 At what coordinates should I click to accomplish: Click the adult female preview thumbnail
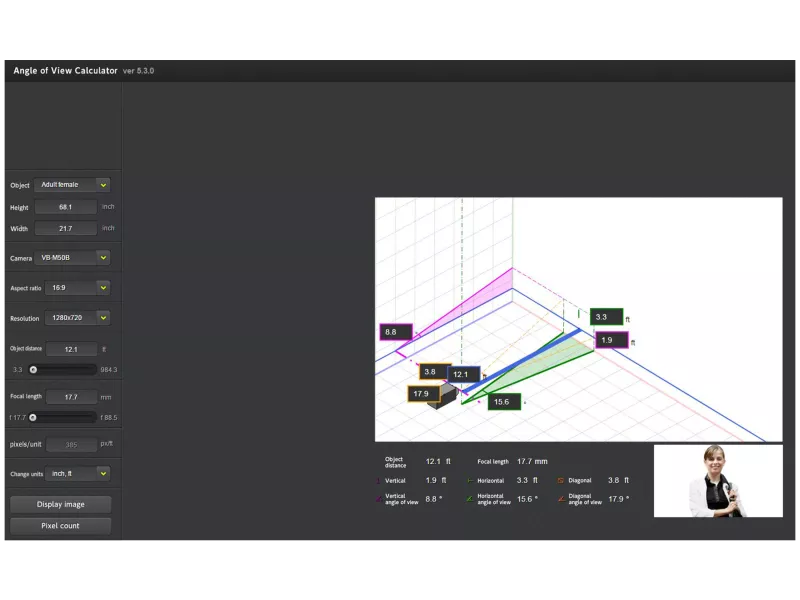click(718, 481)
